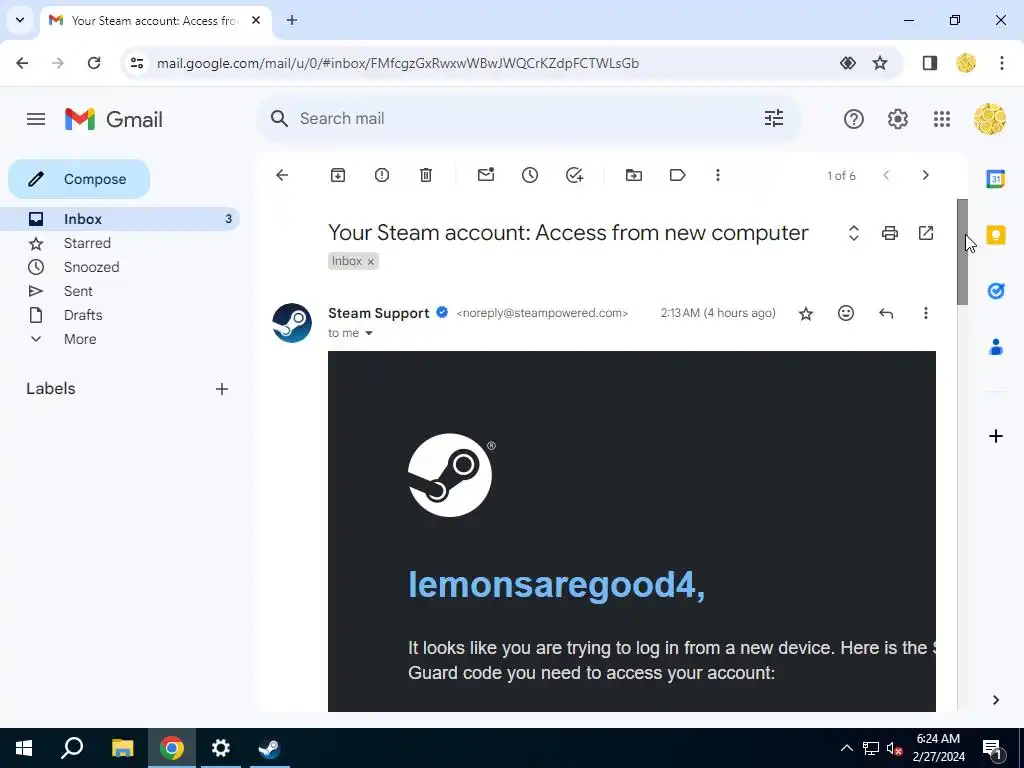This screenshot has height=768, width=1024.
Task: Open message More menu beside reply
Action: coord(925,313)
